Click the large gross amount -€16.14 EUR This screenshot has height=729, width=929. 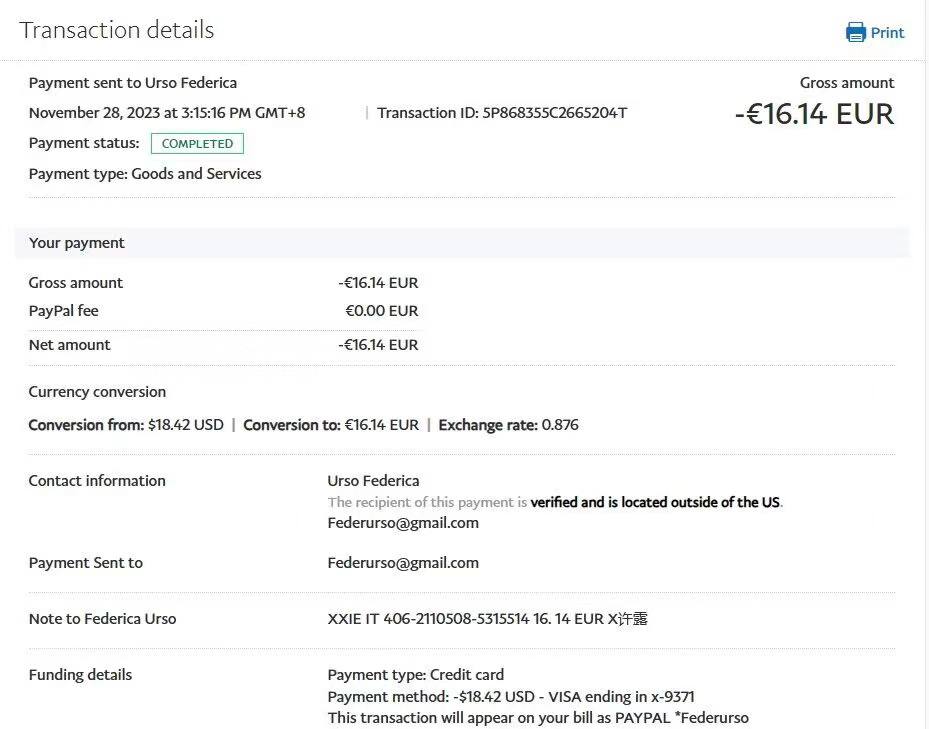coord(814,114)
